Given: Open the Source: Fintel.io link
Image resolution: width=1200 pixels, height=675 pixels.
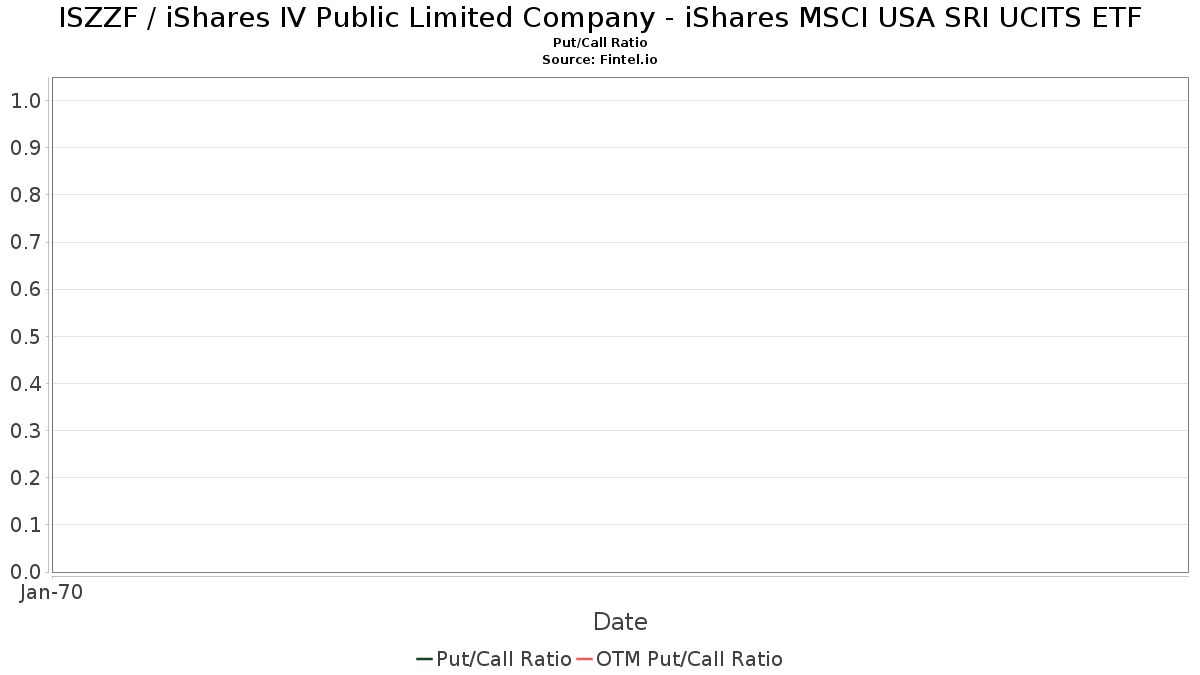Looking at the screenshot, I should [600, 60].
